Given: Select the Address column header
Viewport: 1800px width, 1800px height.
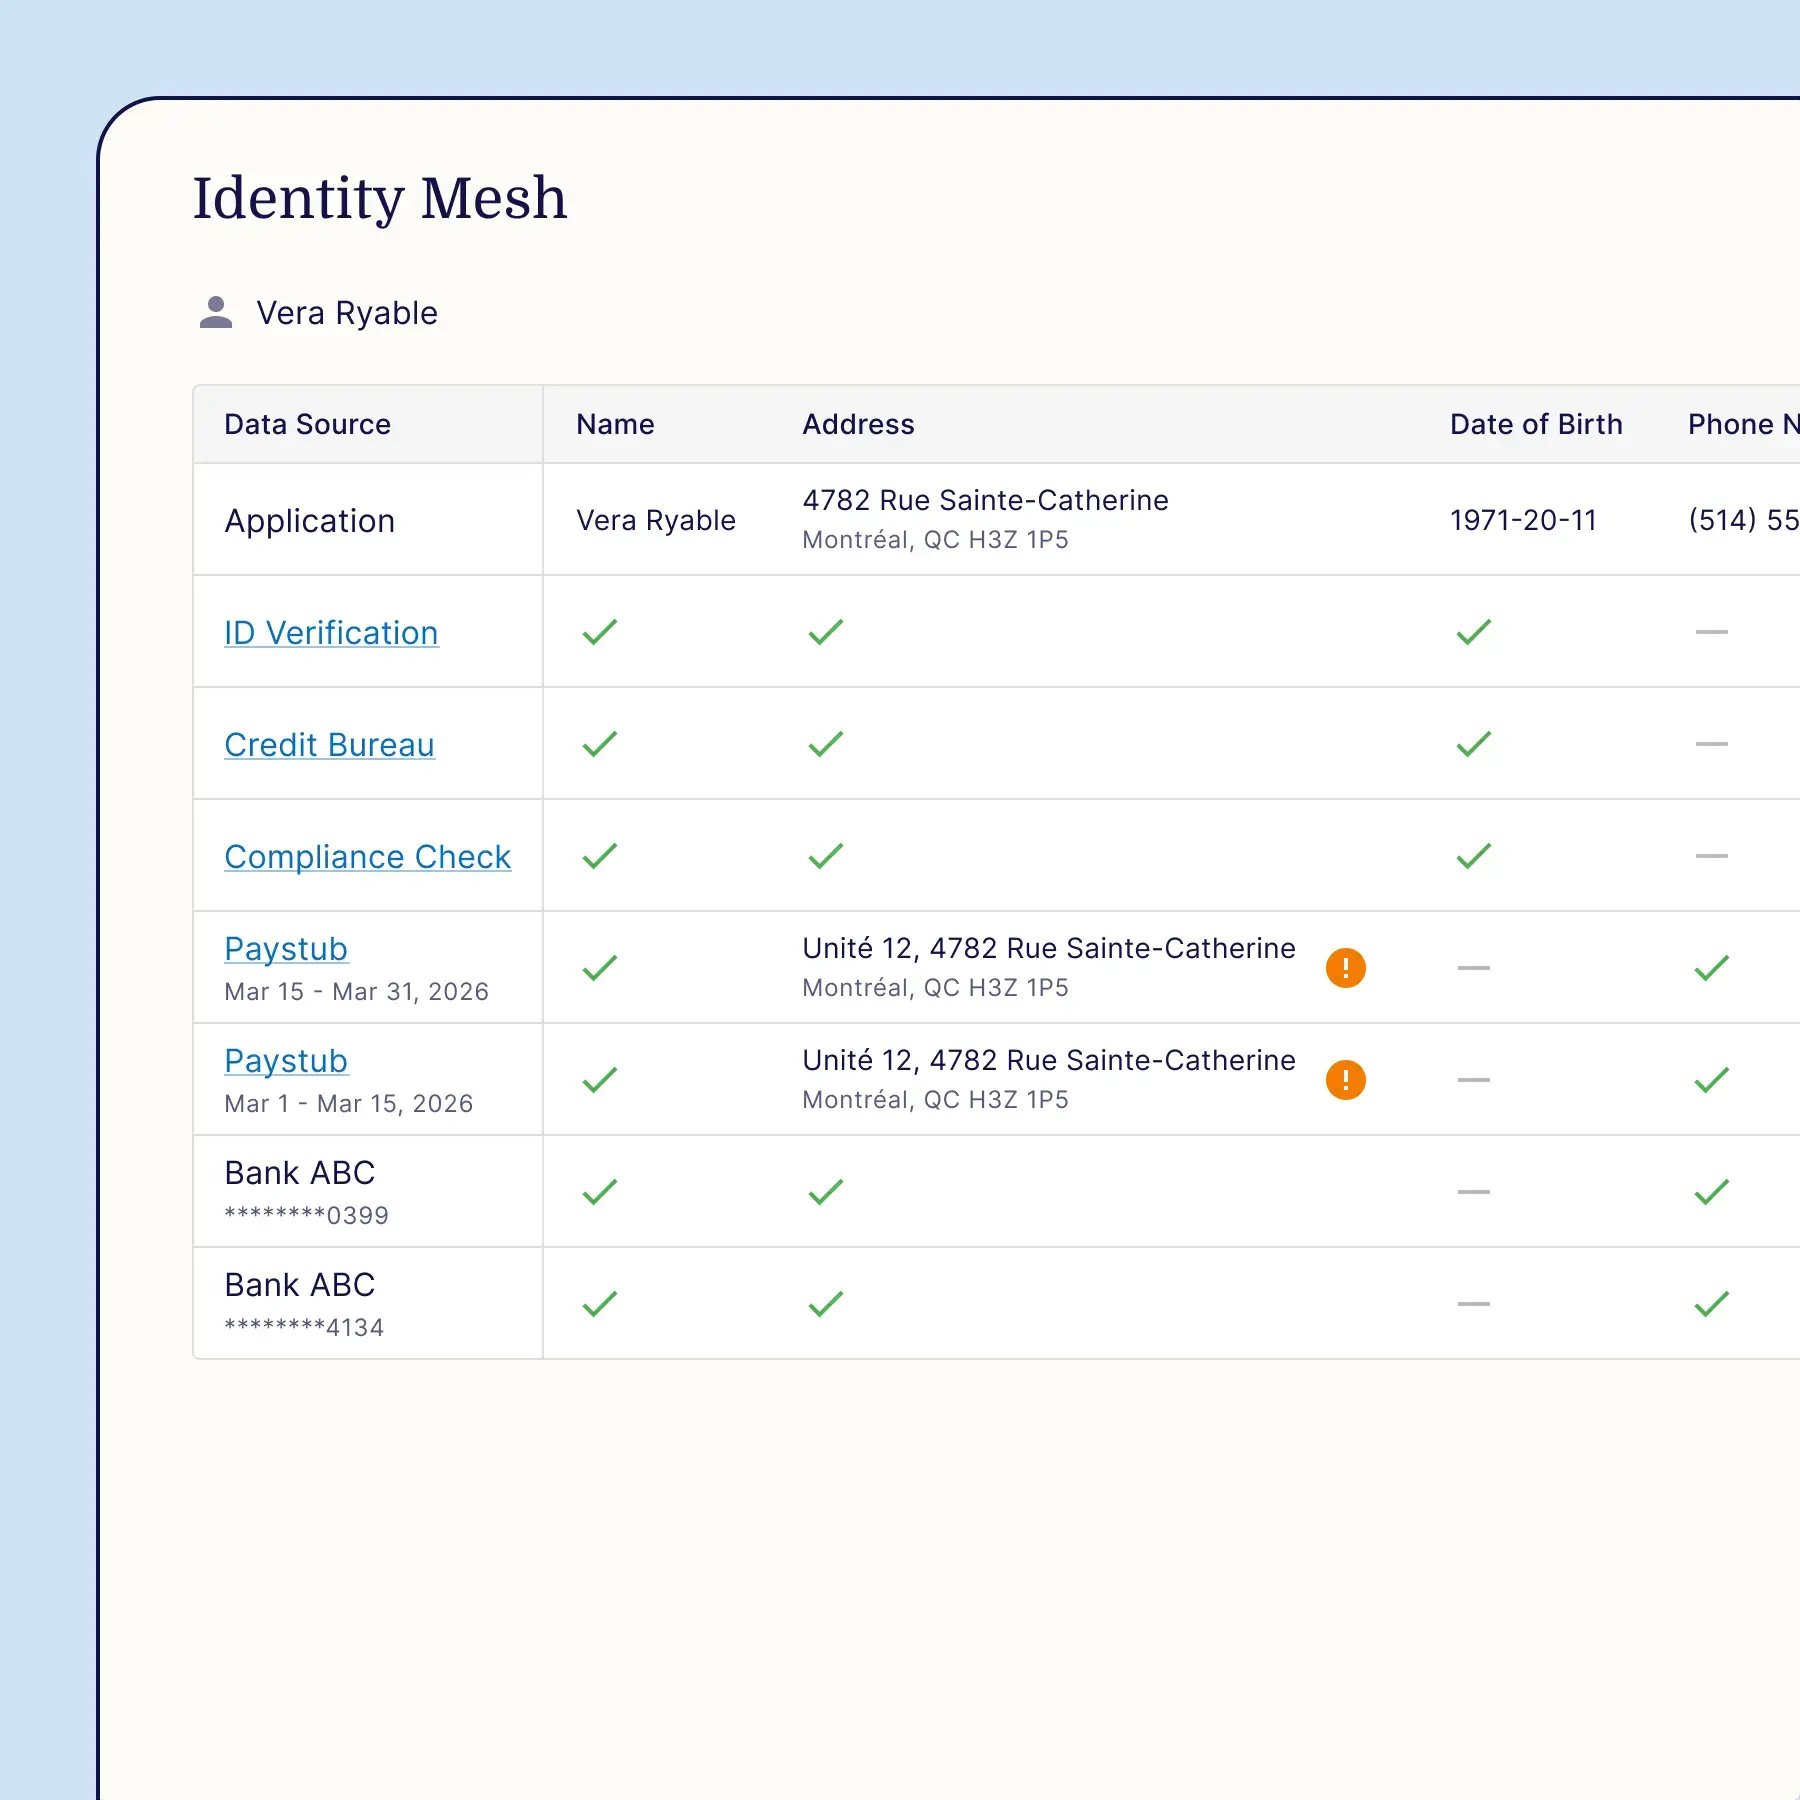Looking at the screenshot, I should (x=858, y=424).
